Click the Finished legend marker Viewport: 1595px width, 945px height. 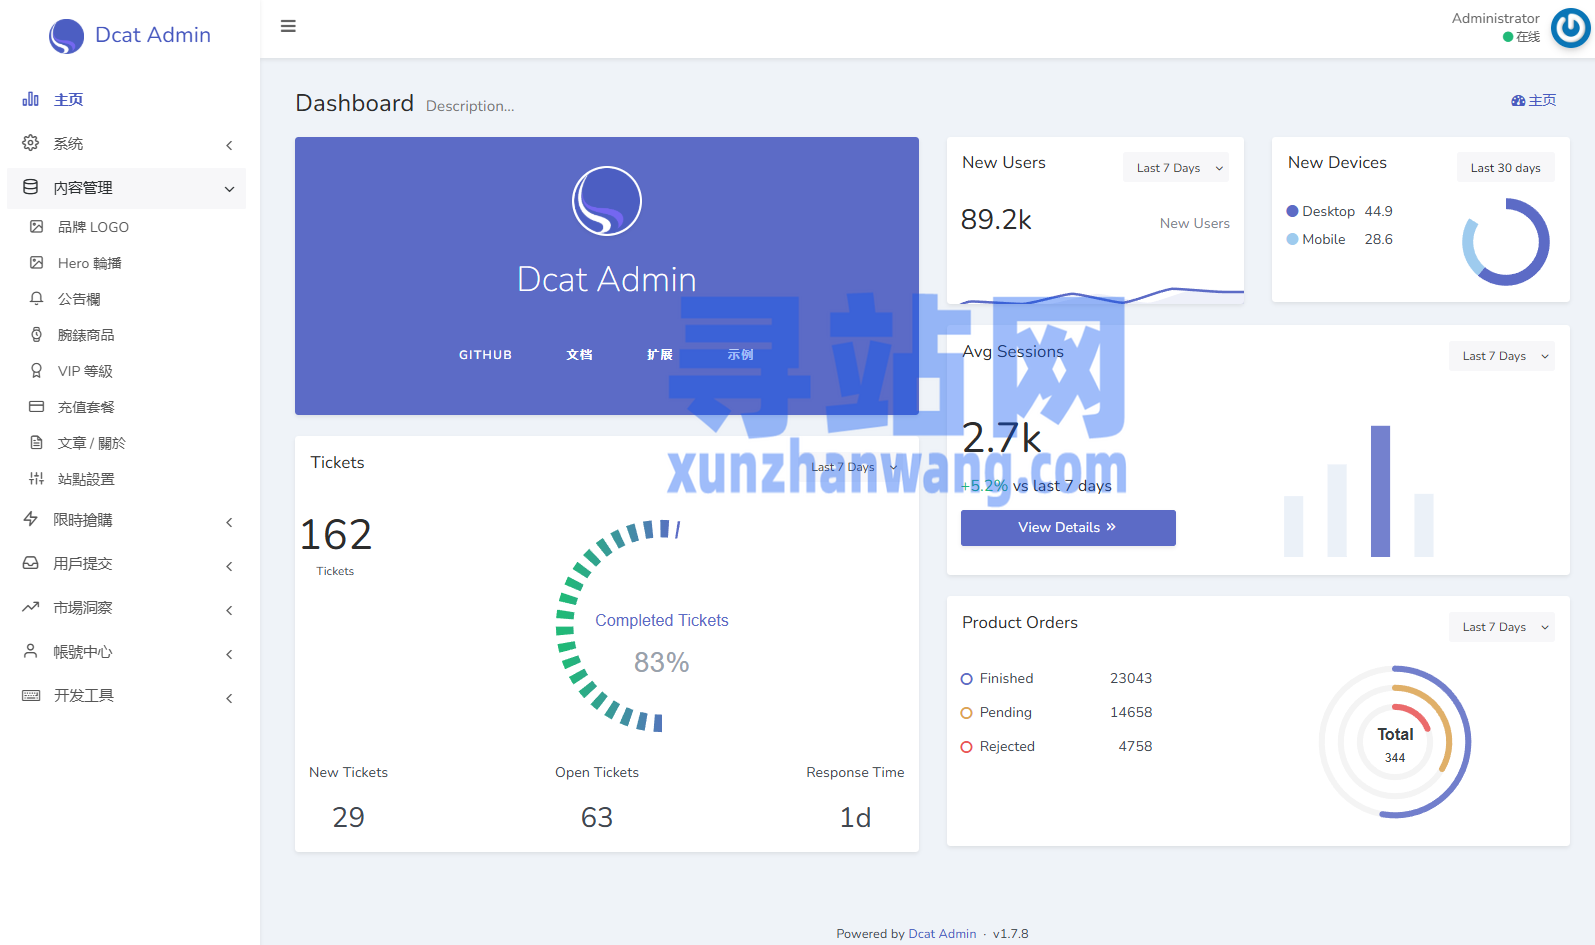966,679
